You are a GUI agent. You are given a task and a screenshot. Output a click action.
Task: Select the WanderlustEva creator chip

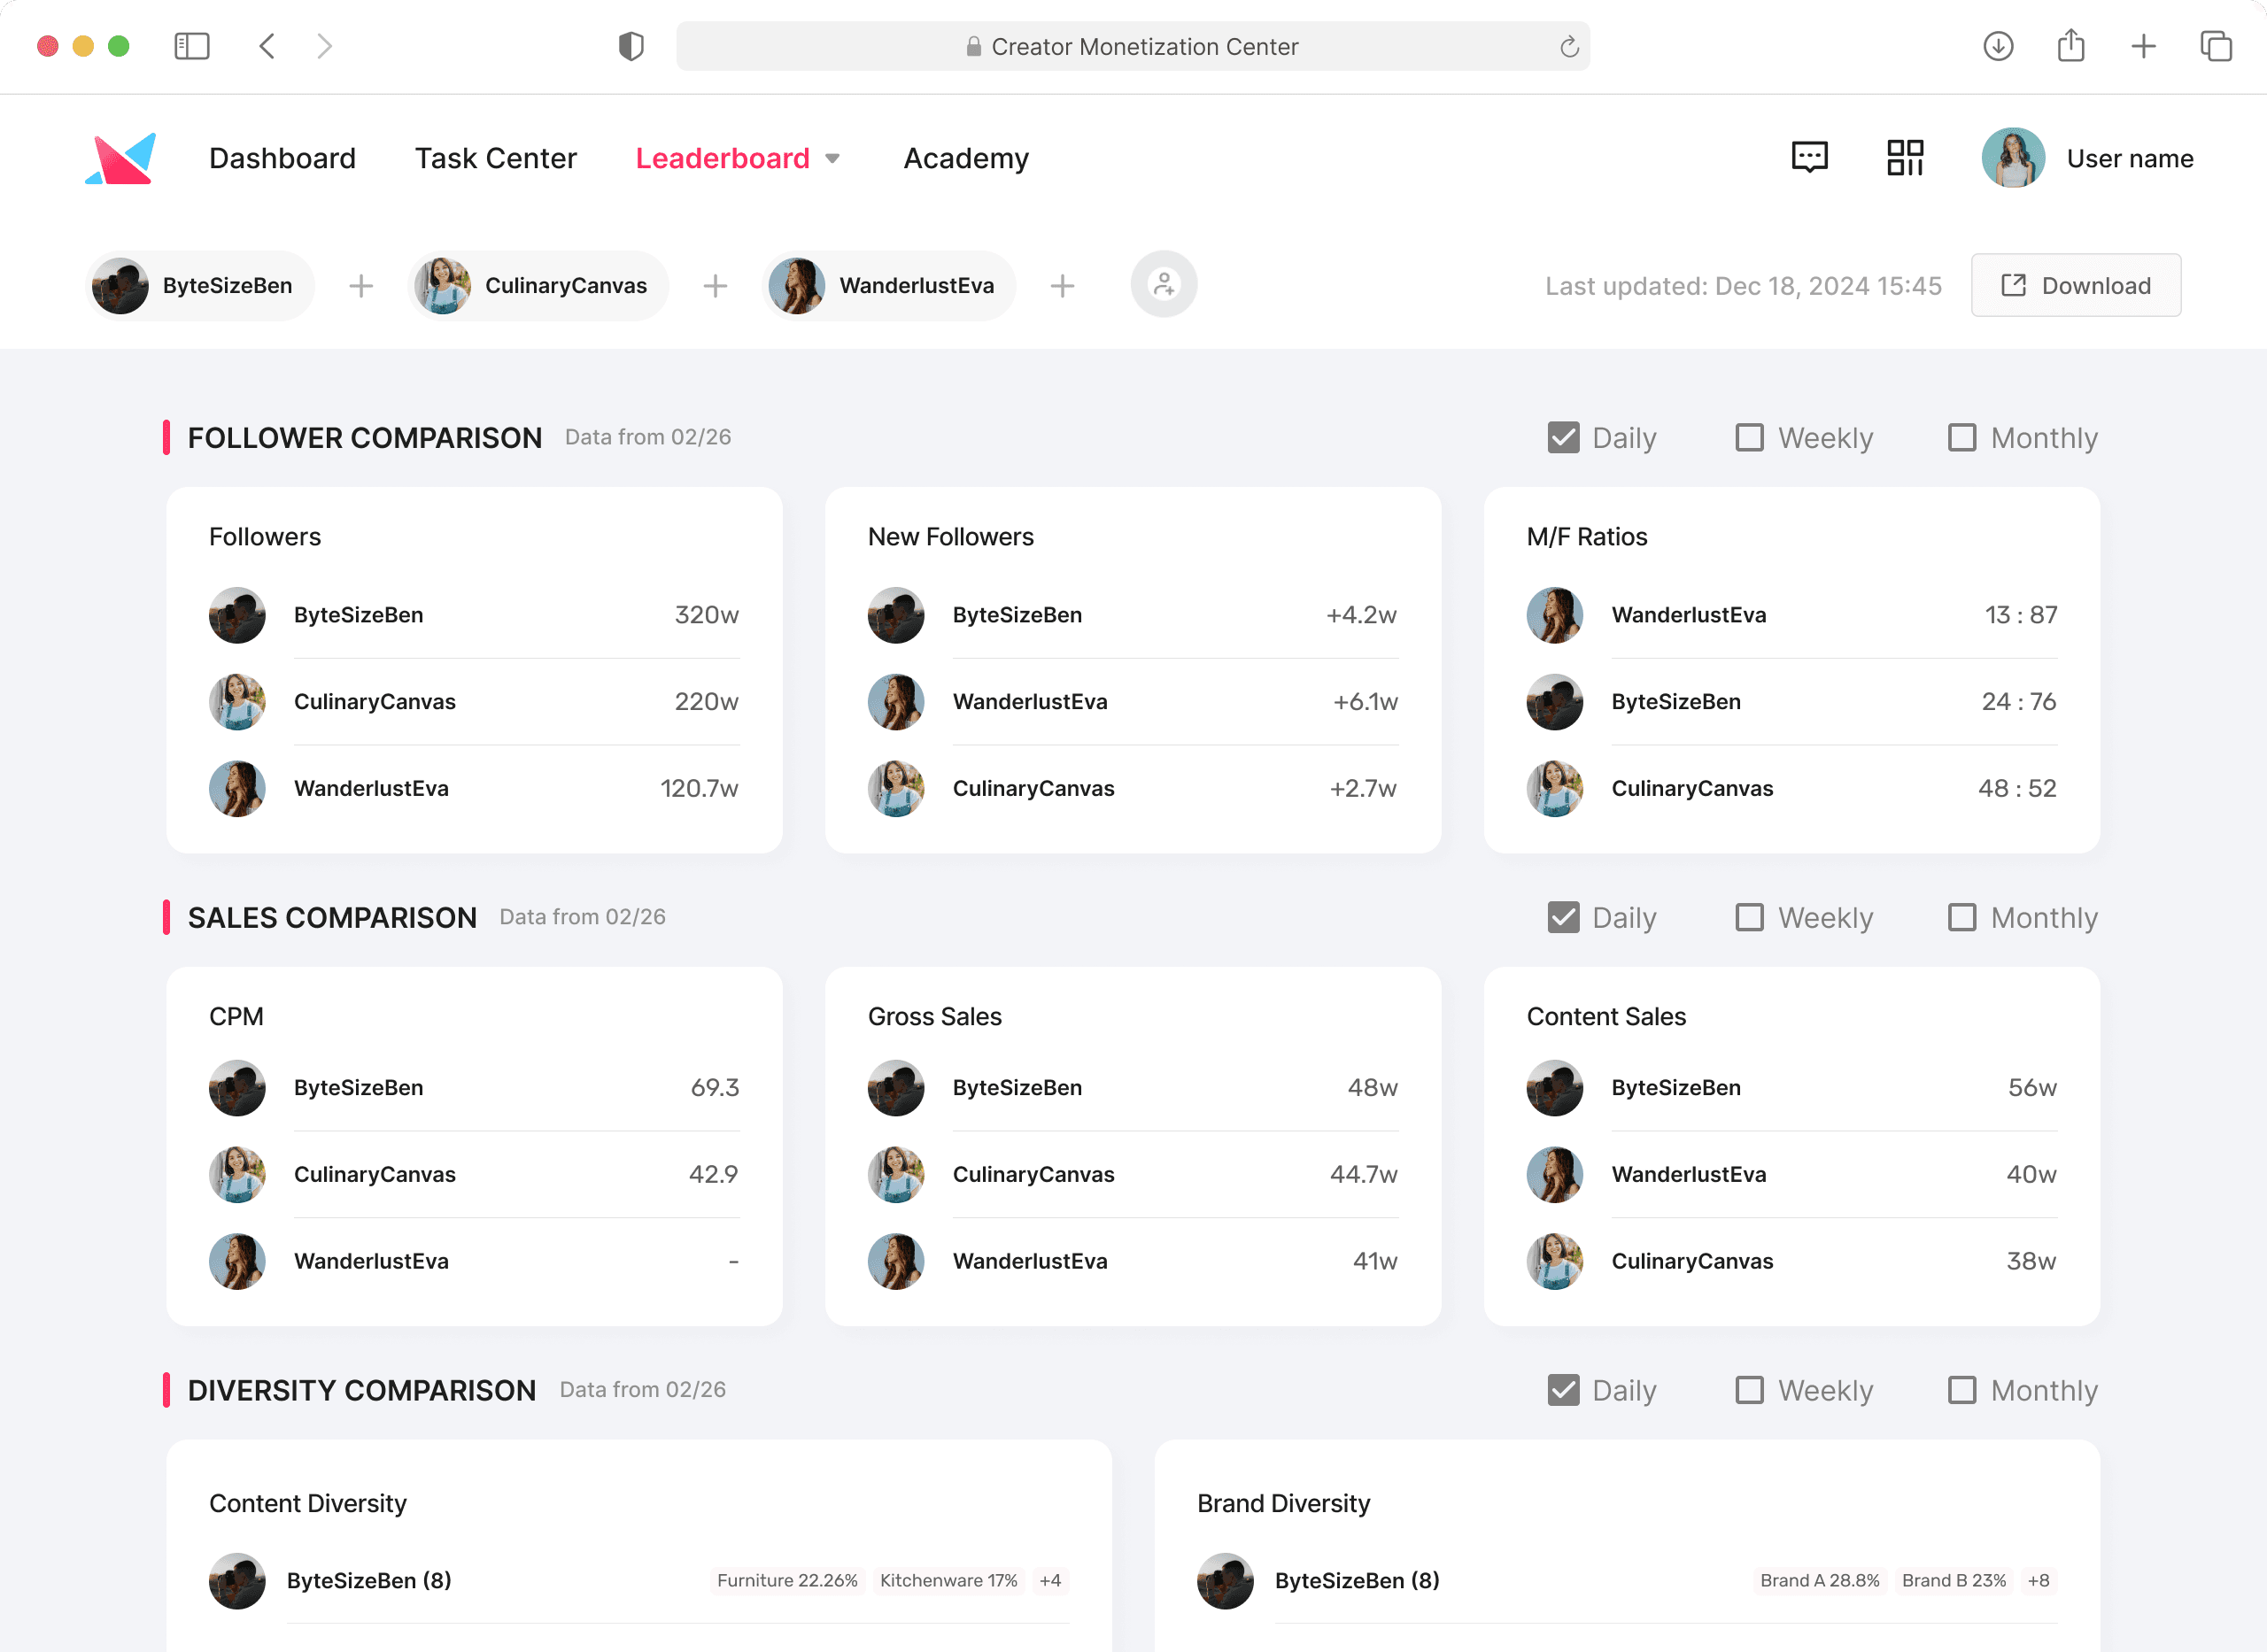coord(889,285)
